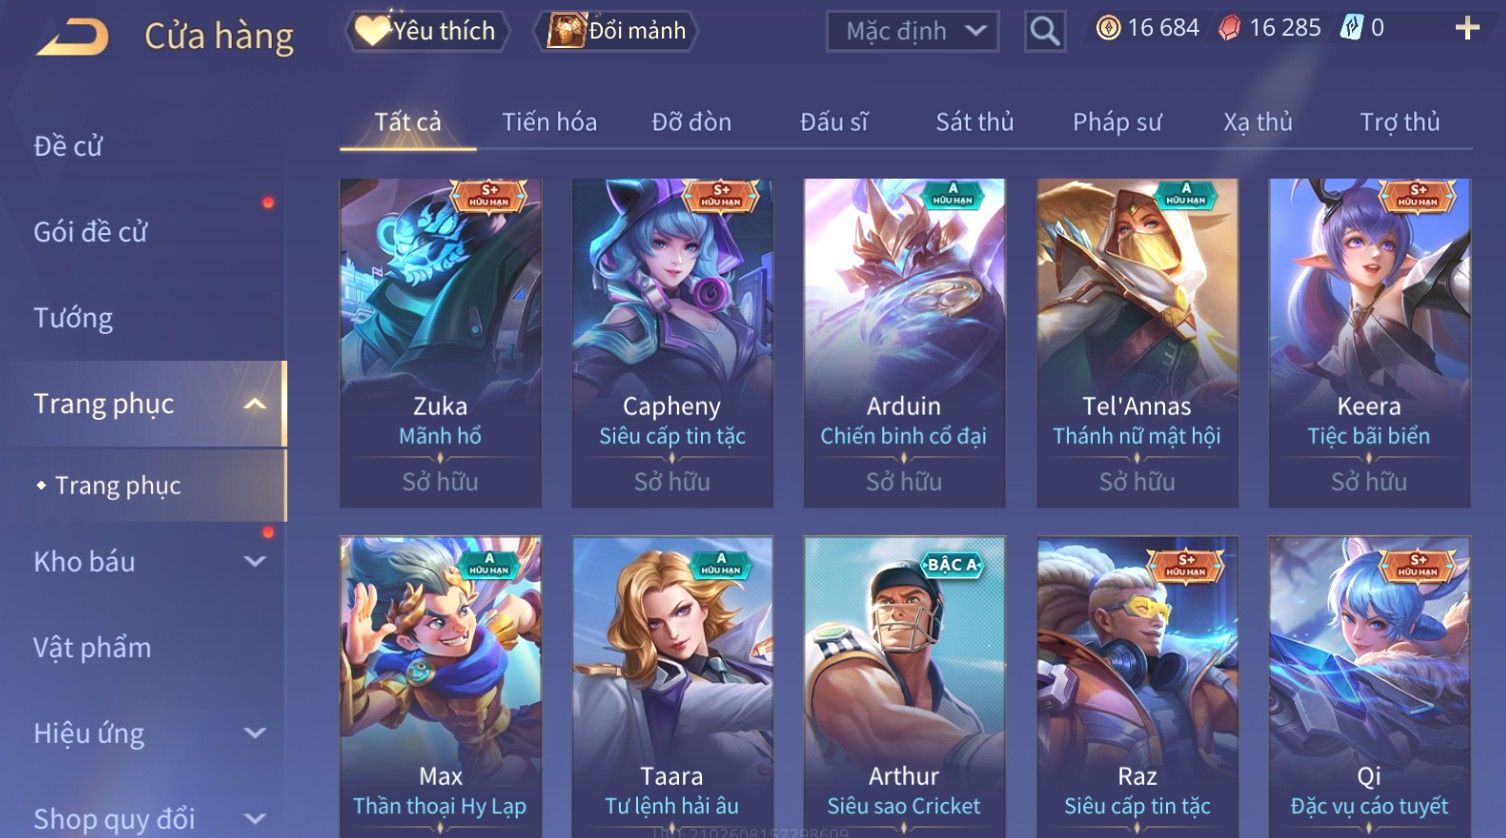This screenshot has width=1506, height=838.
Task: Collapse the Trang phục sidebar section
Action: coord(255,404)
